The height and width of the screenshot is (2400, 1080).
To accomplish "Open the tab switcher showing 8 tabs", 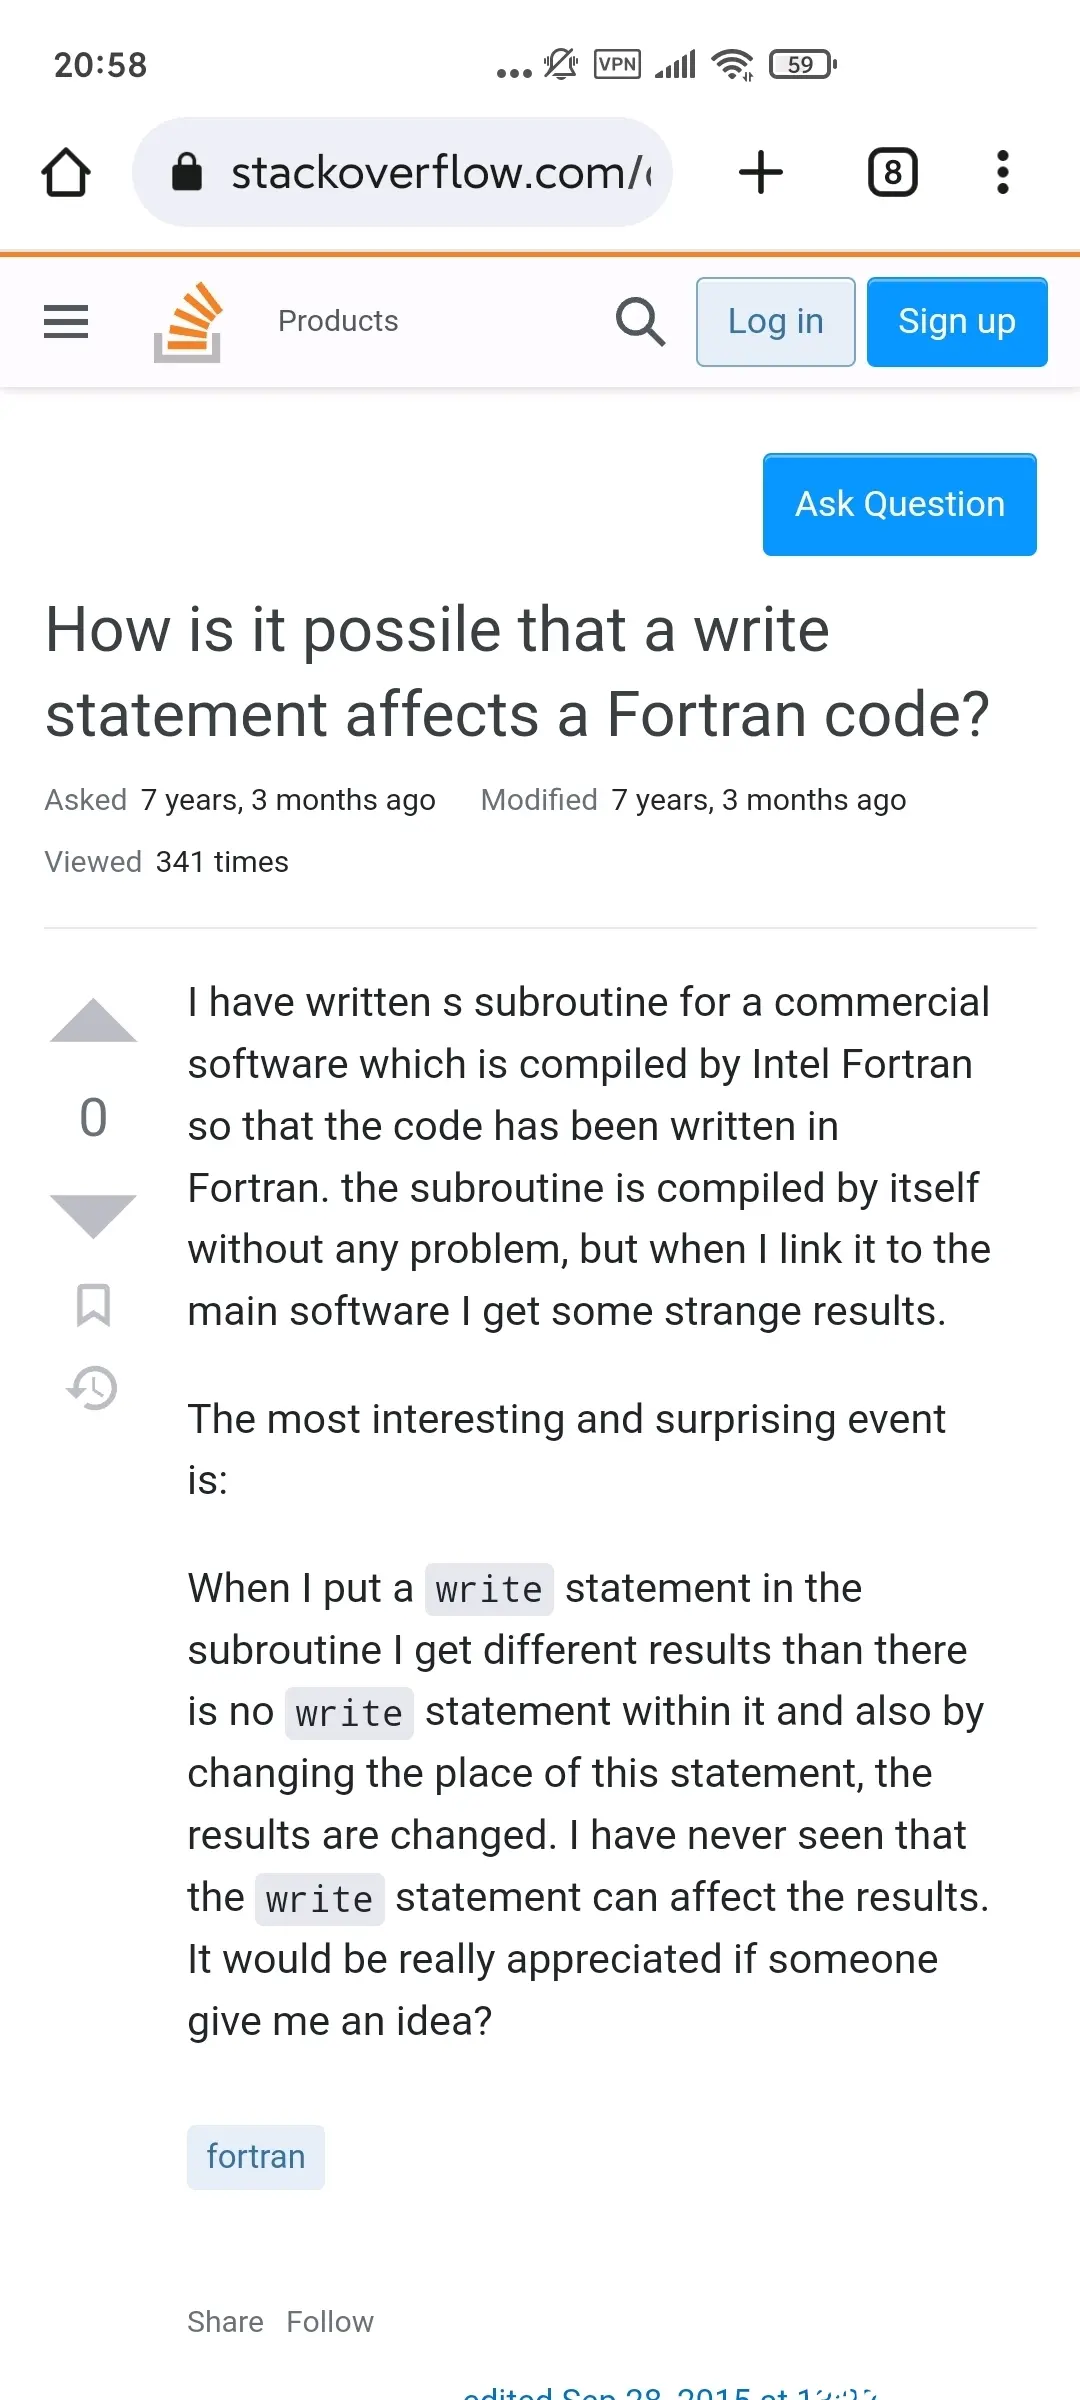I will pos(893,172).
